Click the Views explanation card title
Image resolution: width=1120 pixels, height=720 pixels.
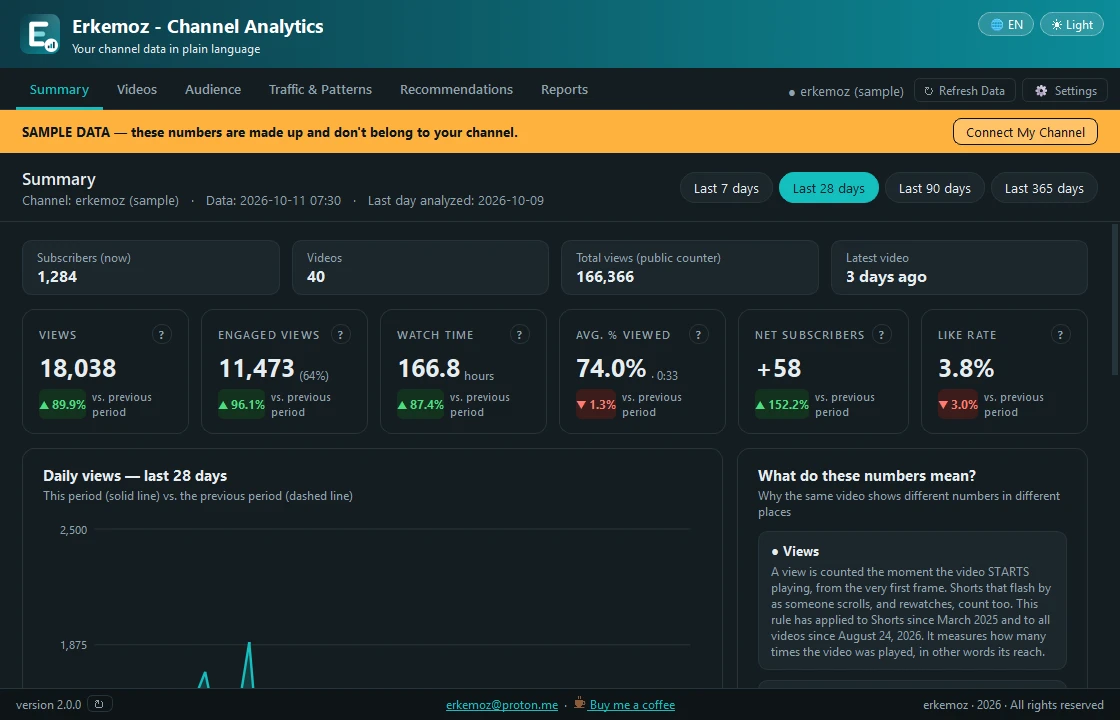[x=801, y=551]
